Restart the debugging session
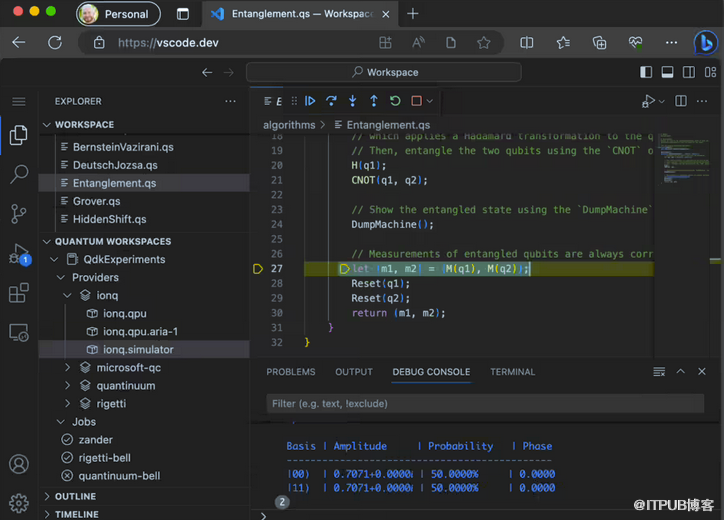Image resolution: width=724 pixels, height=520 pixels. click(395, 101)
